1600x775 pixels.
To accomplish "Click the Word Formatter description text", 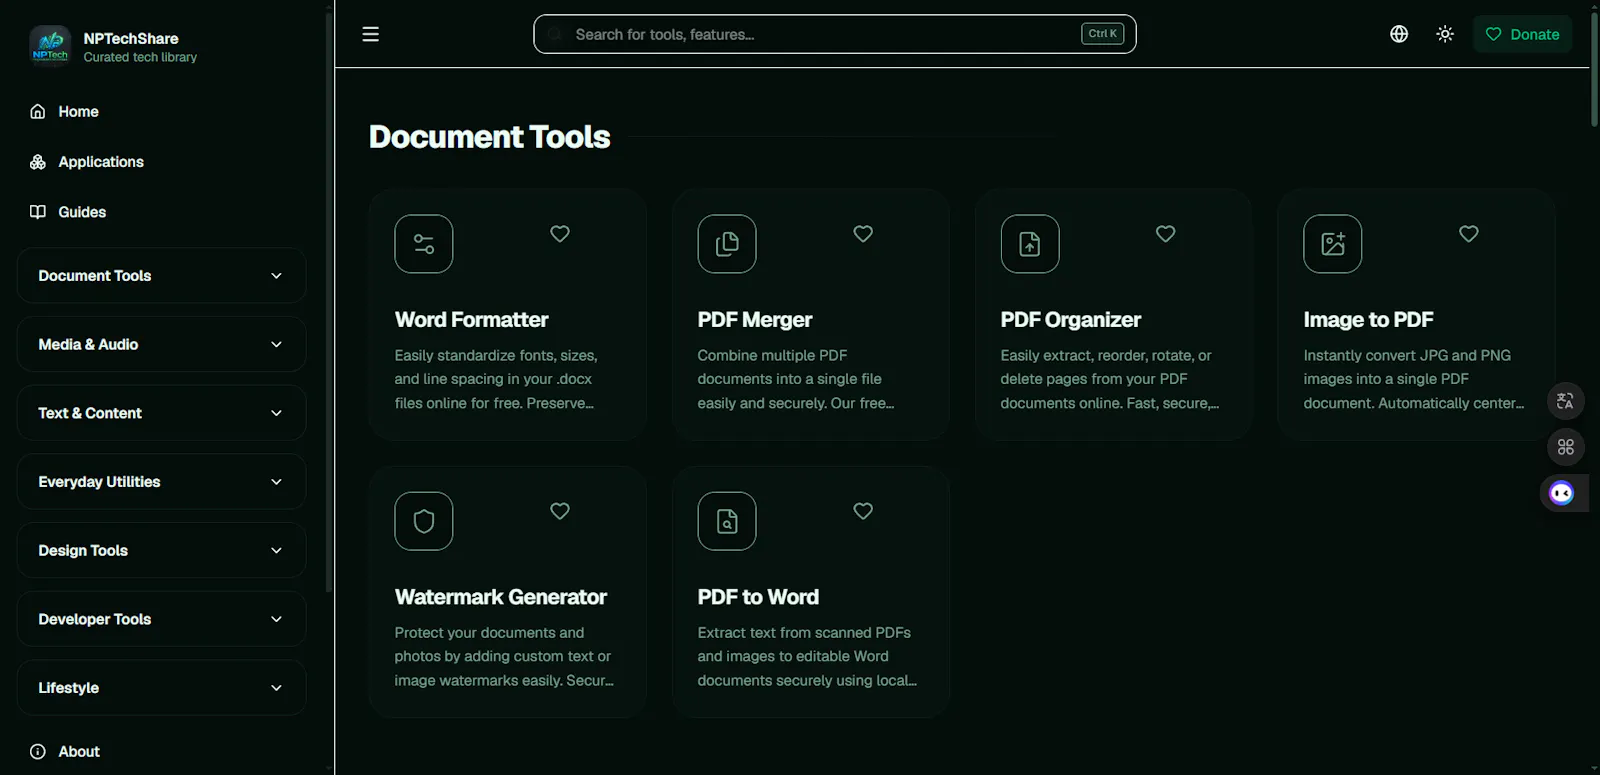I will point(496,379).
